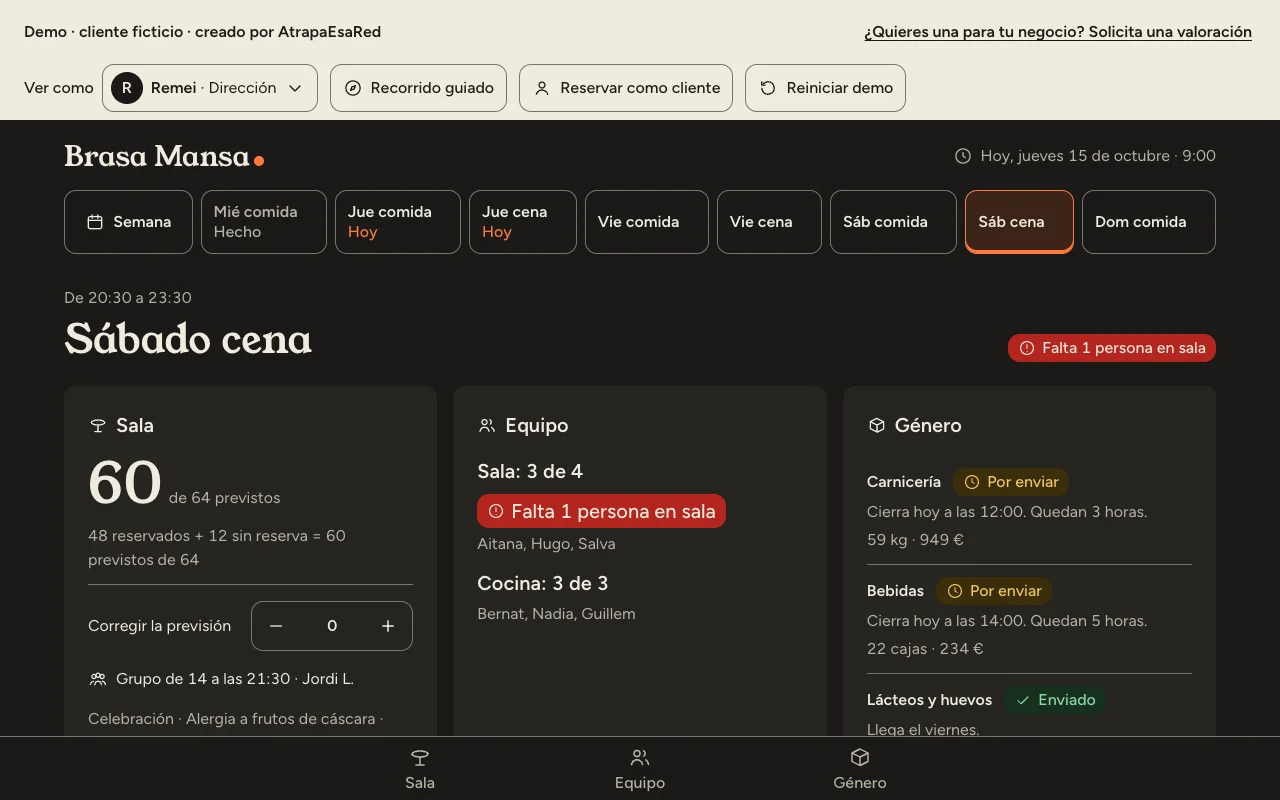Click the clock icon beside today's date

click(963, 156)
